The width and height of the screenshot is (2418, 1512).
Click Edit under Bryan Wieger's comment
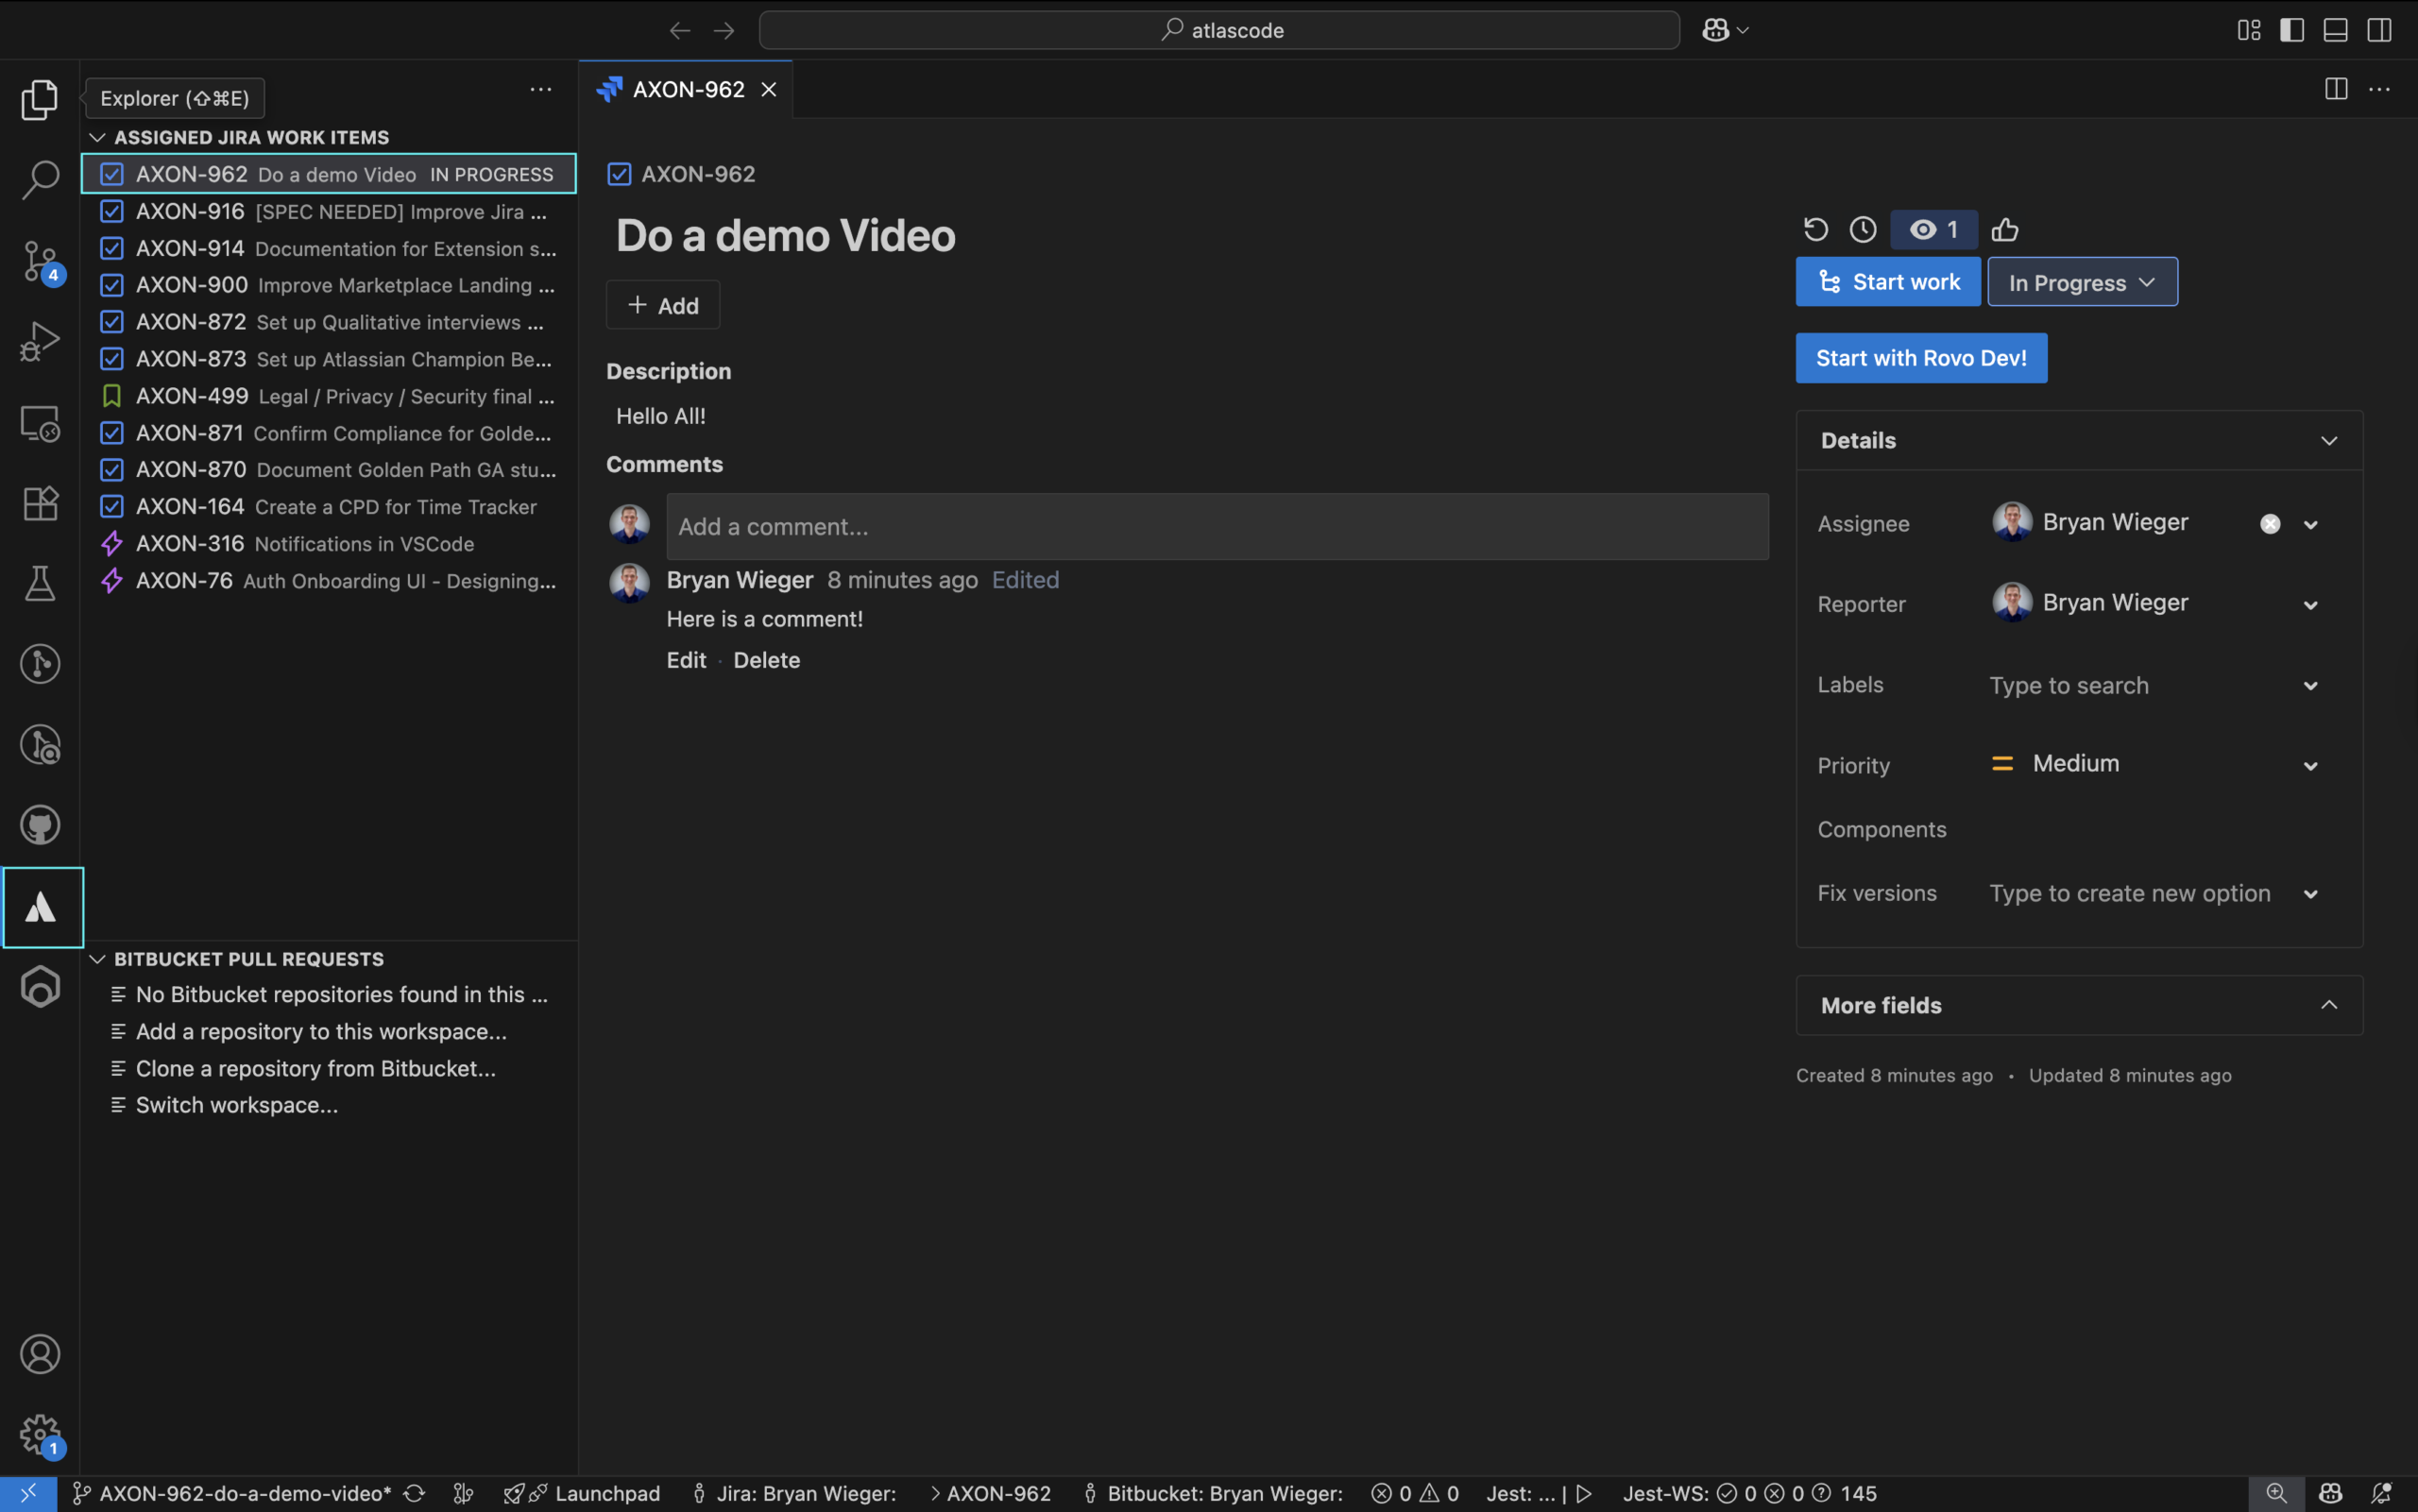tap(686, 659)
